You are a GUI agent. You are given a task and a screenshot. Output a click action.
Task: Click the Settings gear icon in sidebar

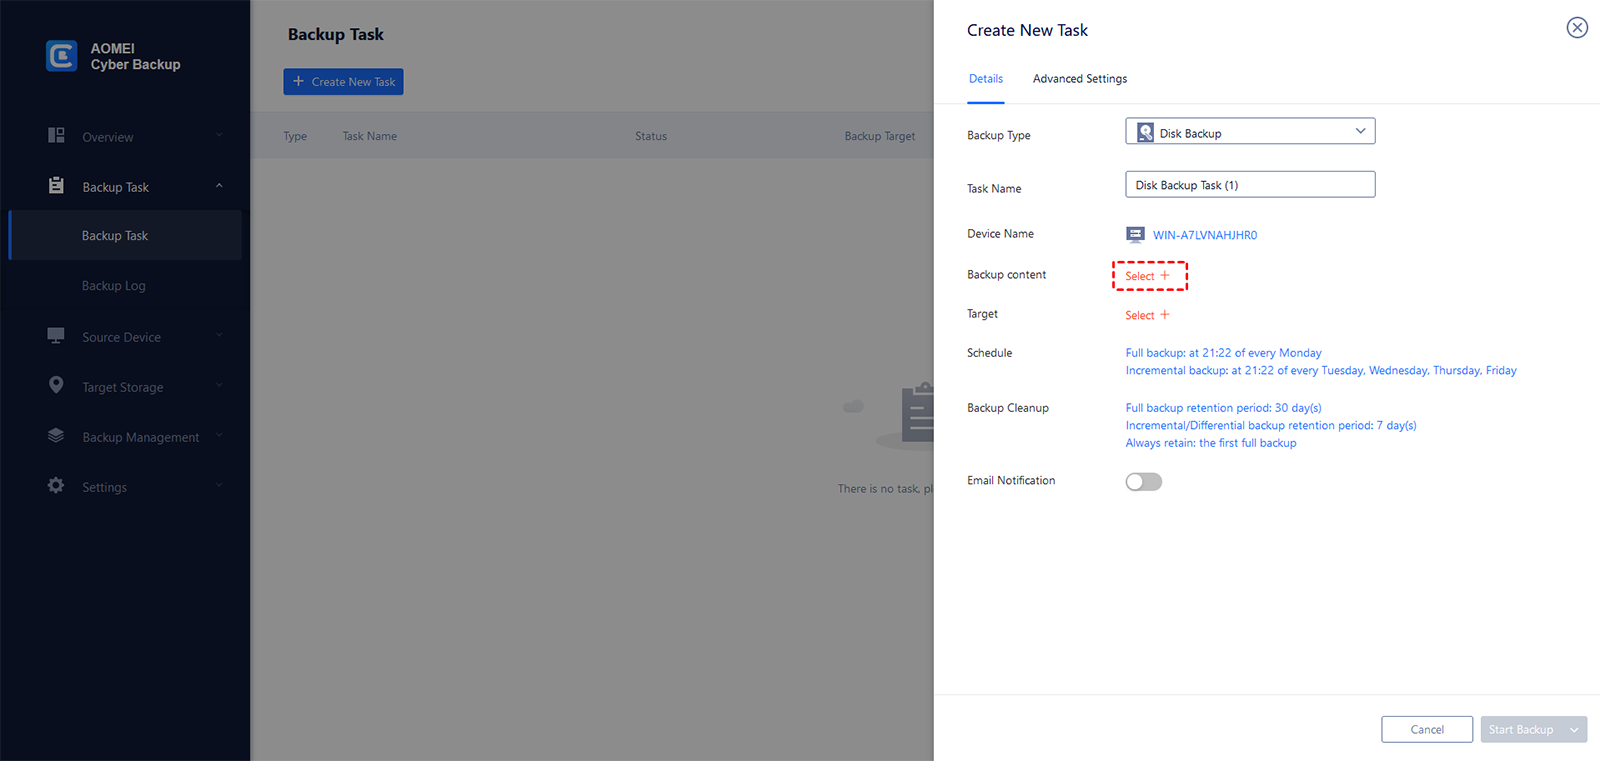[56, 486]
